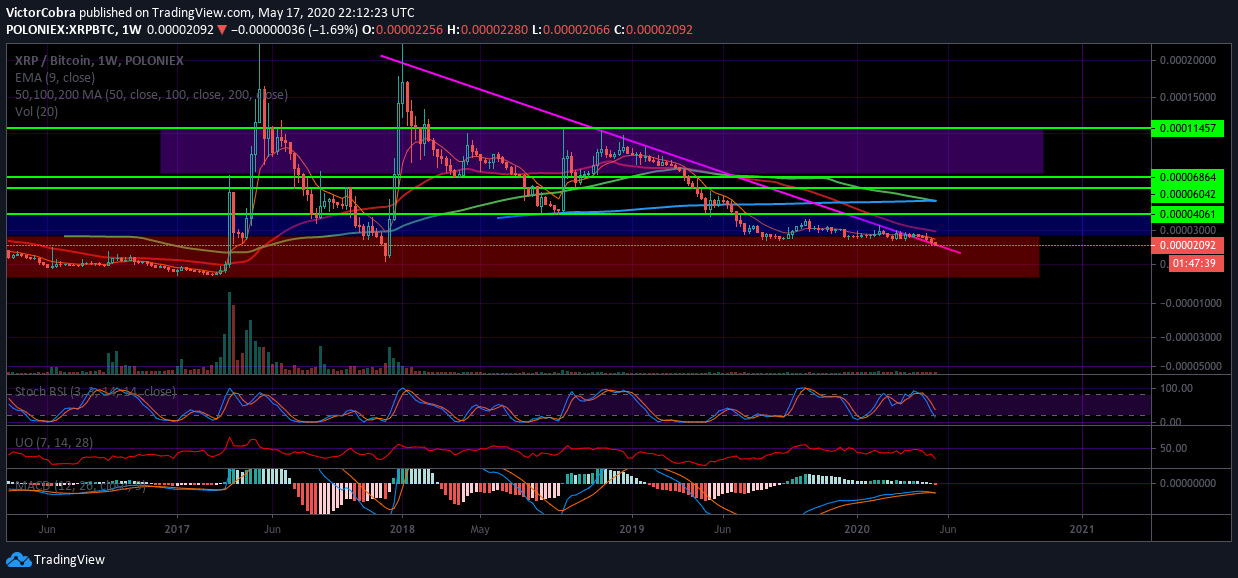Click the May label on the time axis
The width and height of the screenshot is (1238, 578).
point(479,527)
